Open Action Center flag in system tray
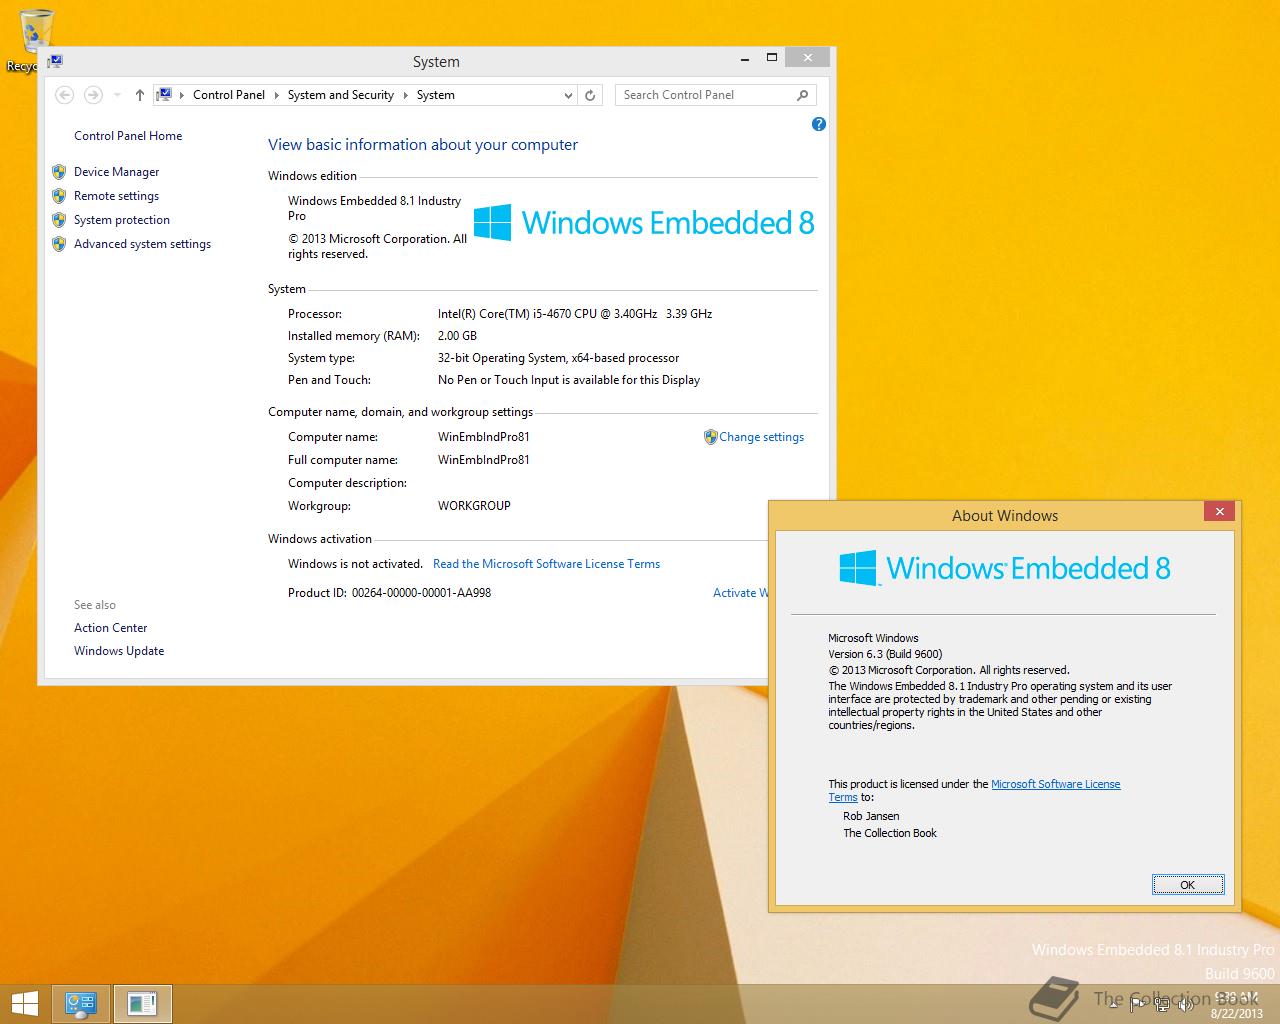Image resolution: width=1280 pixels, height=1024 pixels. pyautogui.click(x=1138, y=1004)
